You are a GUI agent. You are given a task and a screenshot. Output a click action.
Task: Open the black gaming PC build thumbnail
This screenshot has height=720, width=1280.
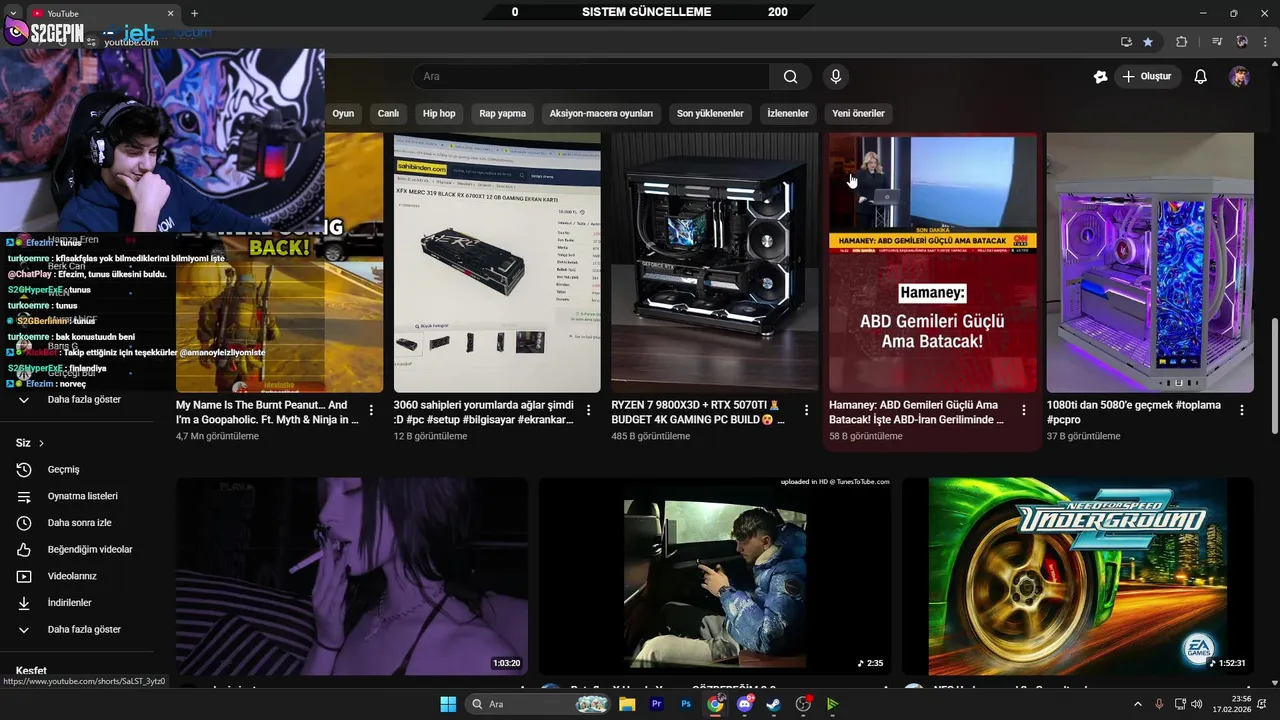point(715,263)
